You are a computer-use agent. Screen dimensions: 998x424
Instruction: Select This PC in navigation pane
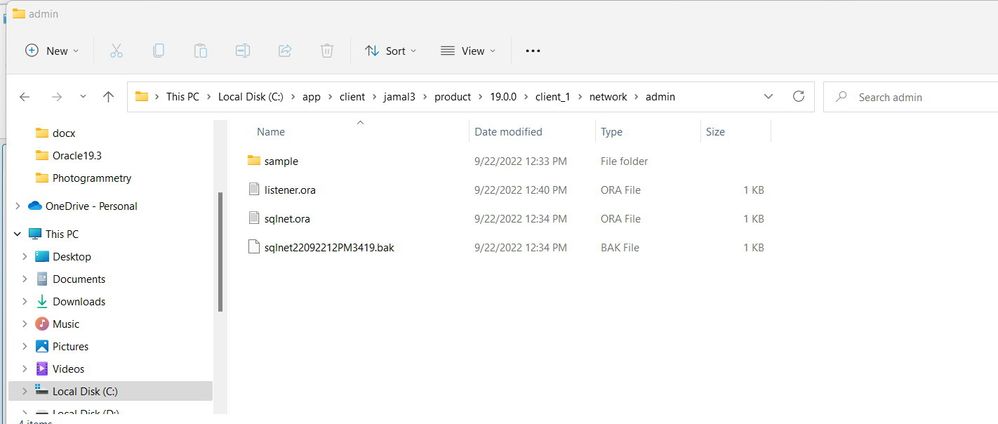[x=62, y=234]
